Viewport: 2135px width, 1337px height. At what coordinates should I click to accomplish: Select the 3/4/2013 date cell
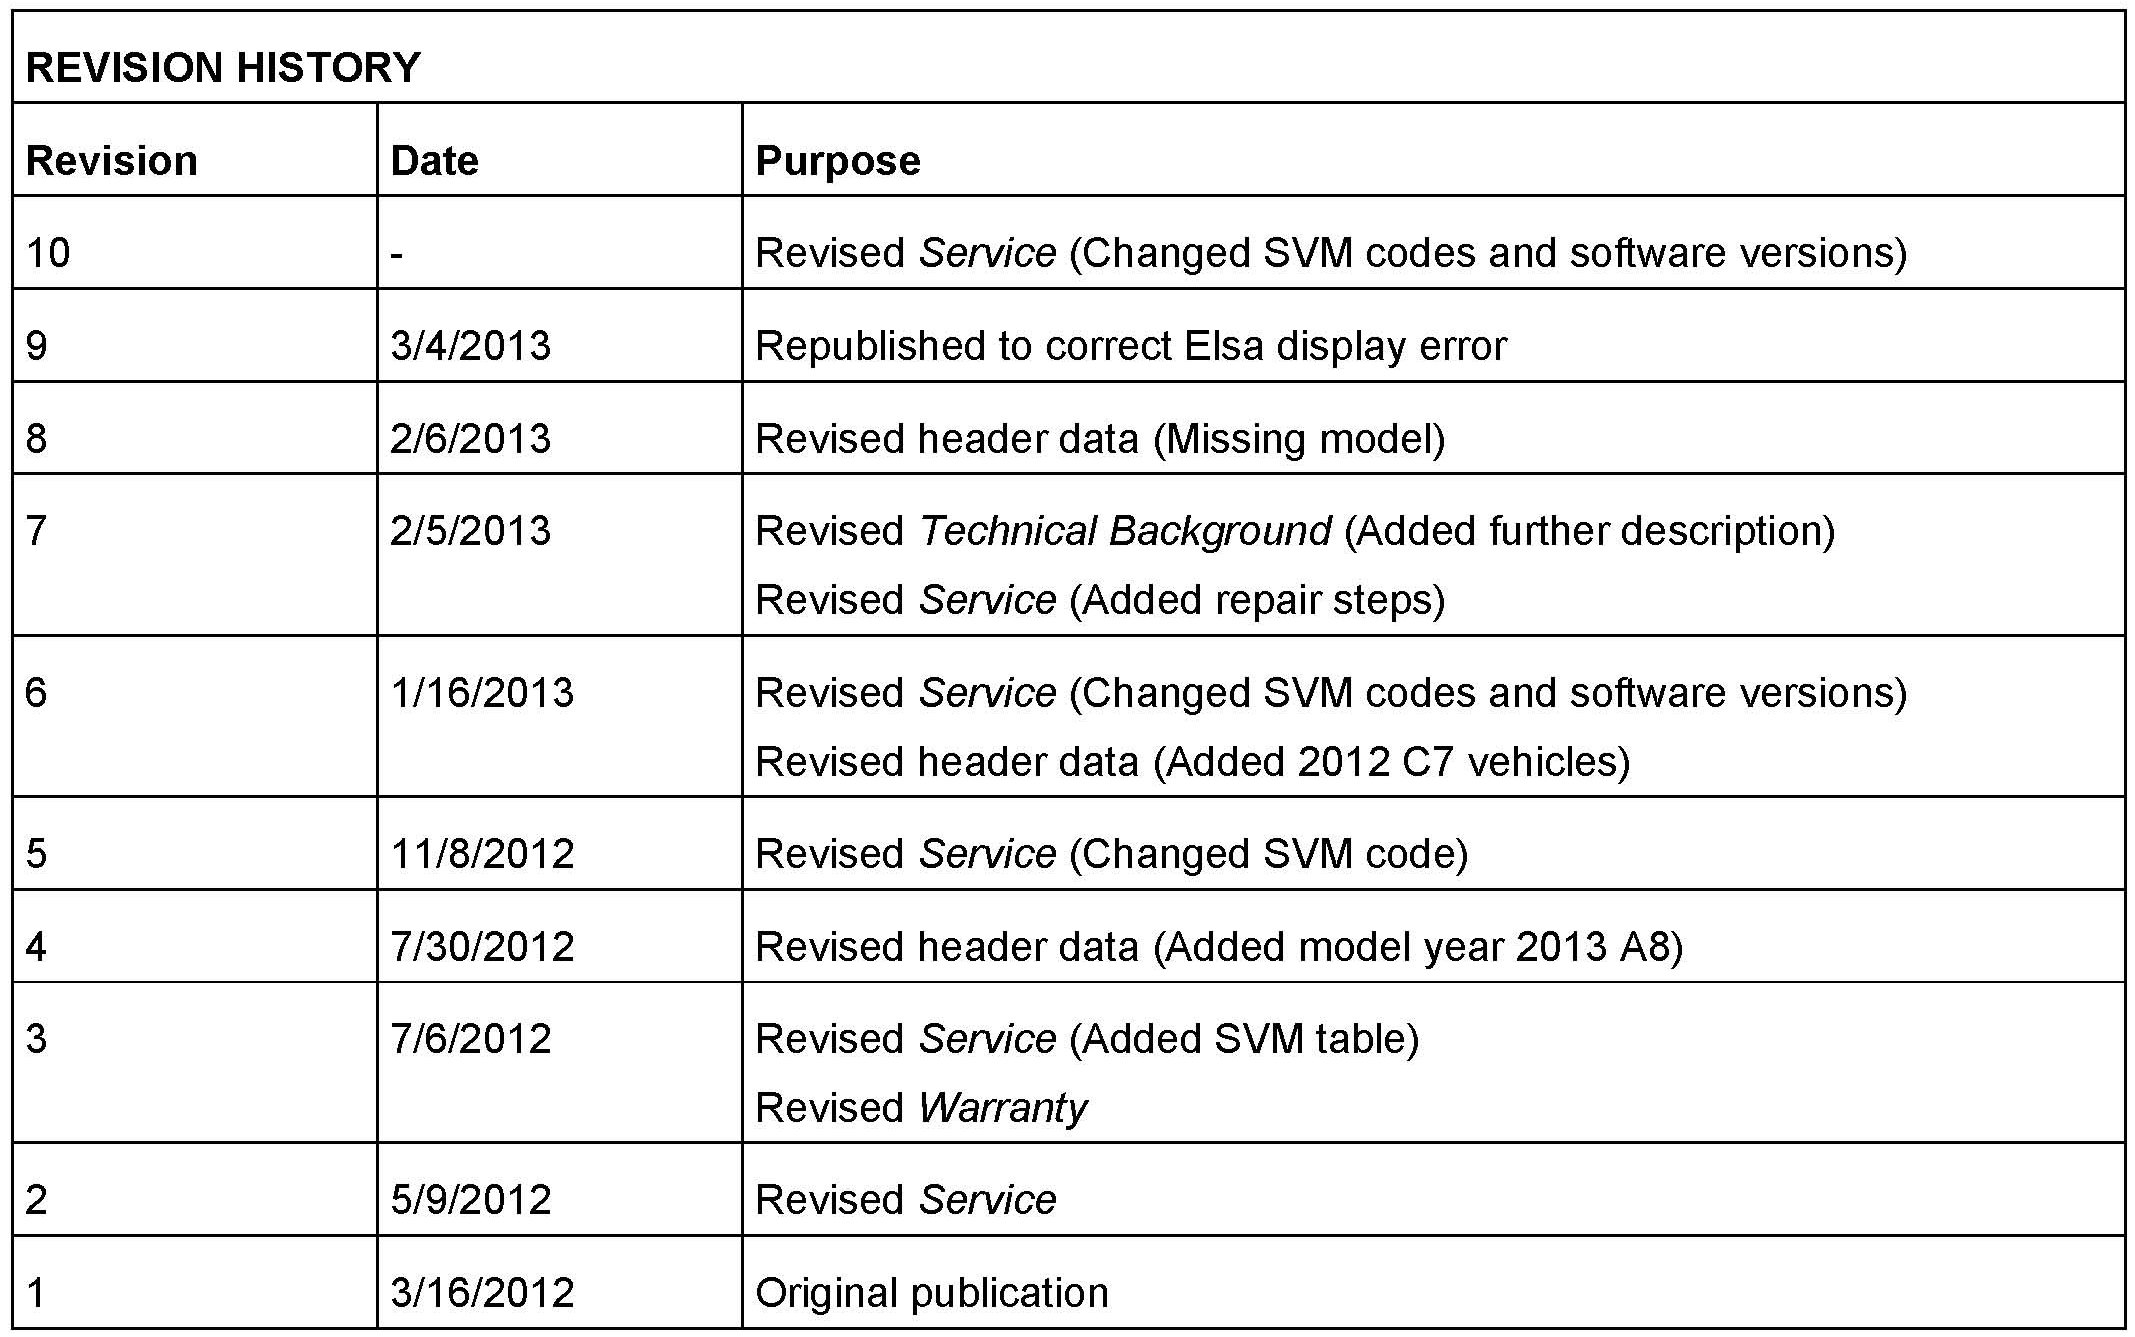click(x=470, y=346)
